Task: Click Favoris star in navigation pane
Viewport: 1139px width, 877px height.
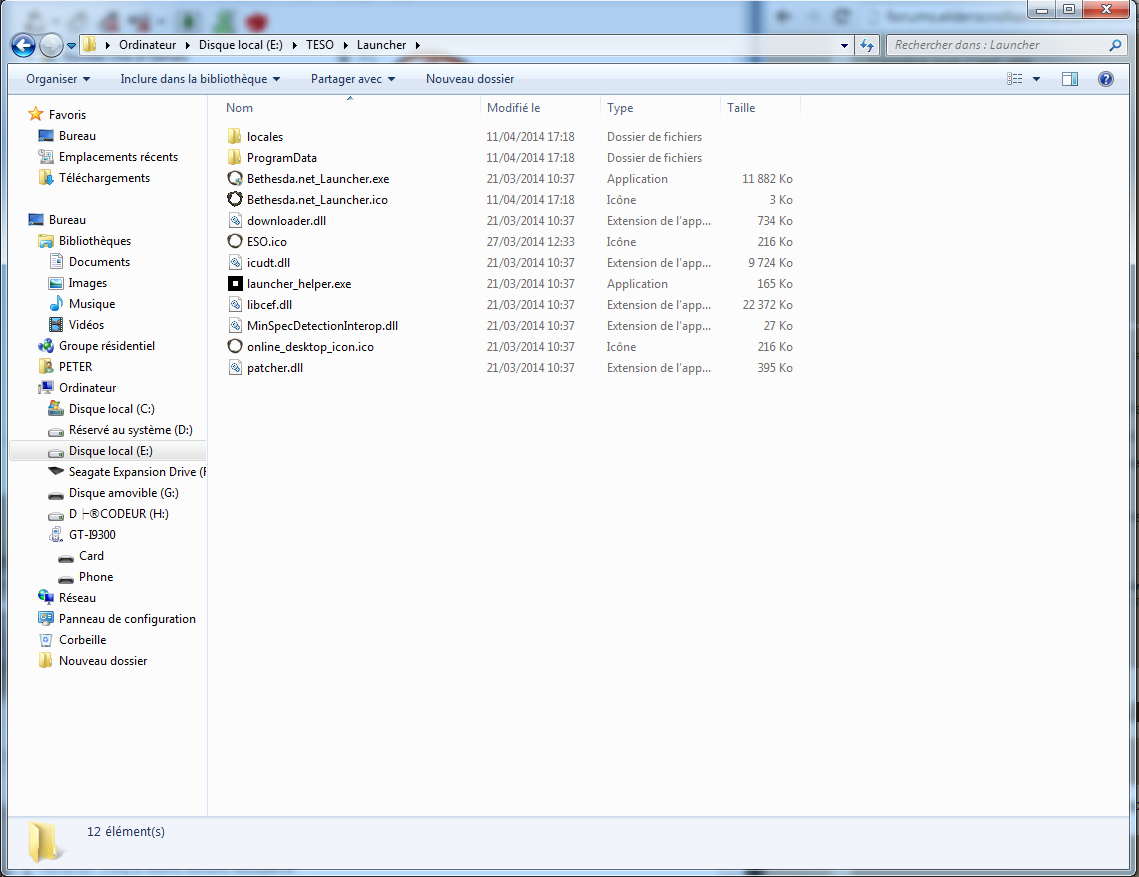Action: click(36, 114)
